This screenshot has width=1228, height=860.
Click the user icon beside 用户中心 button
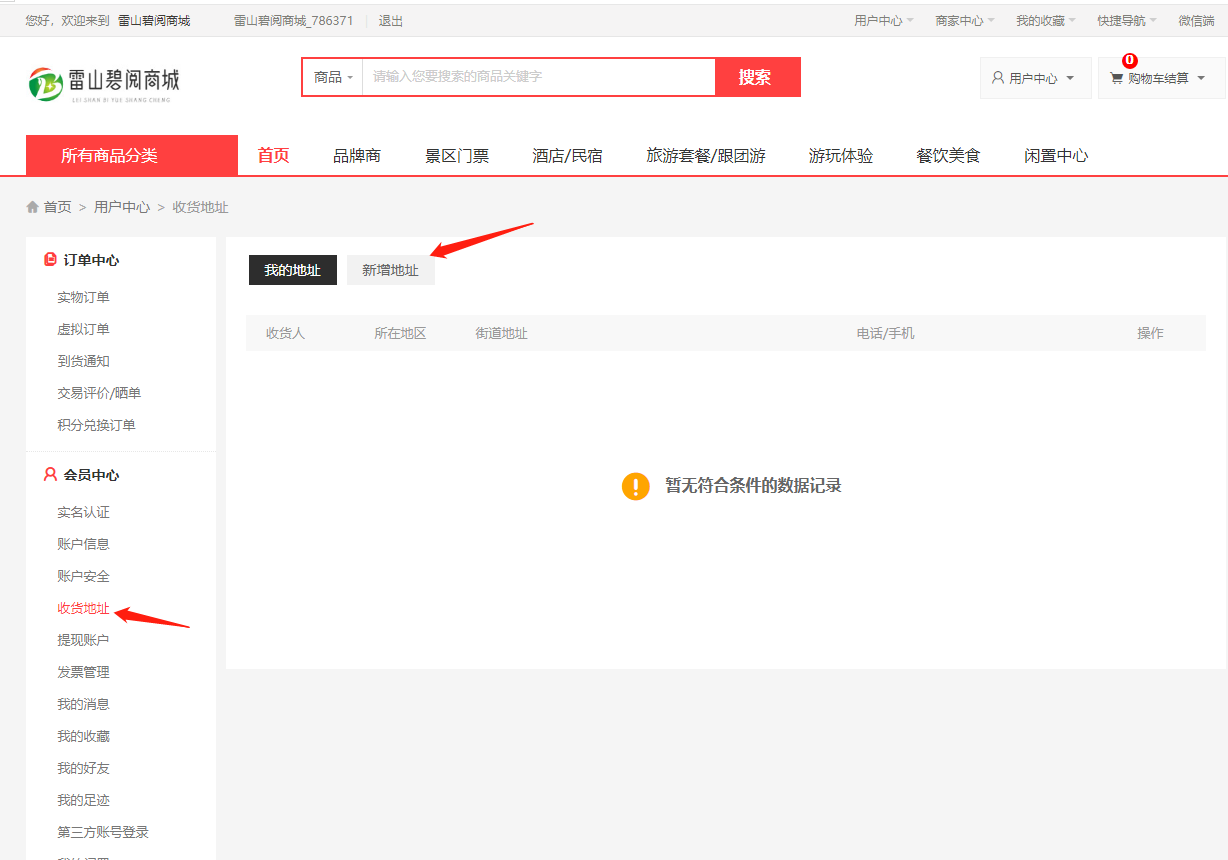pyautogui.click(x=997, y=78)
